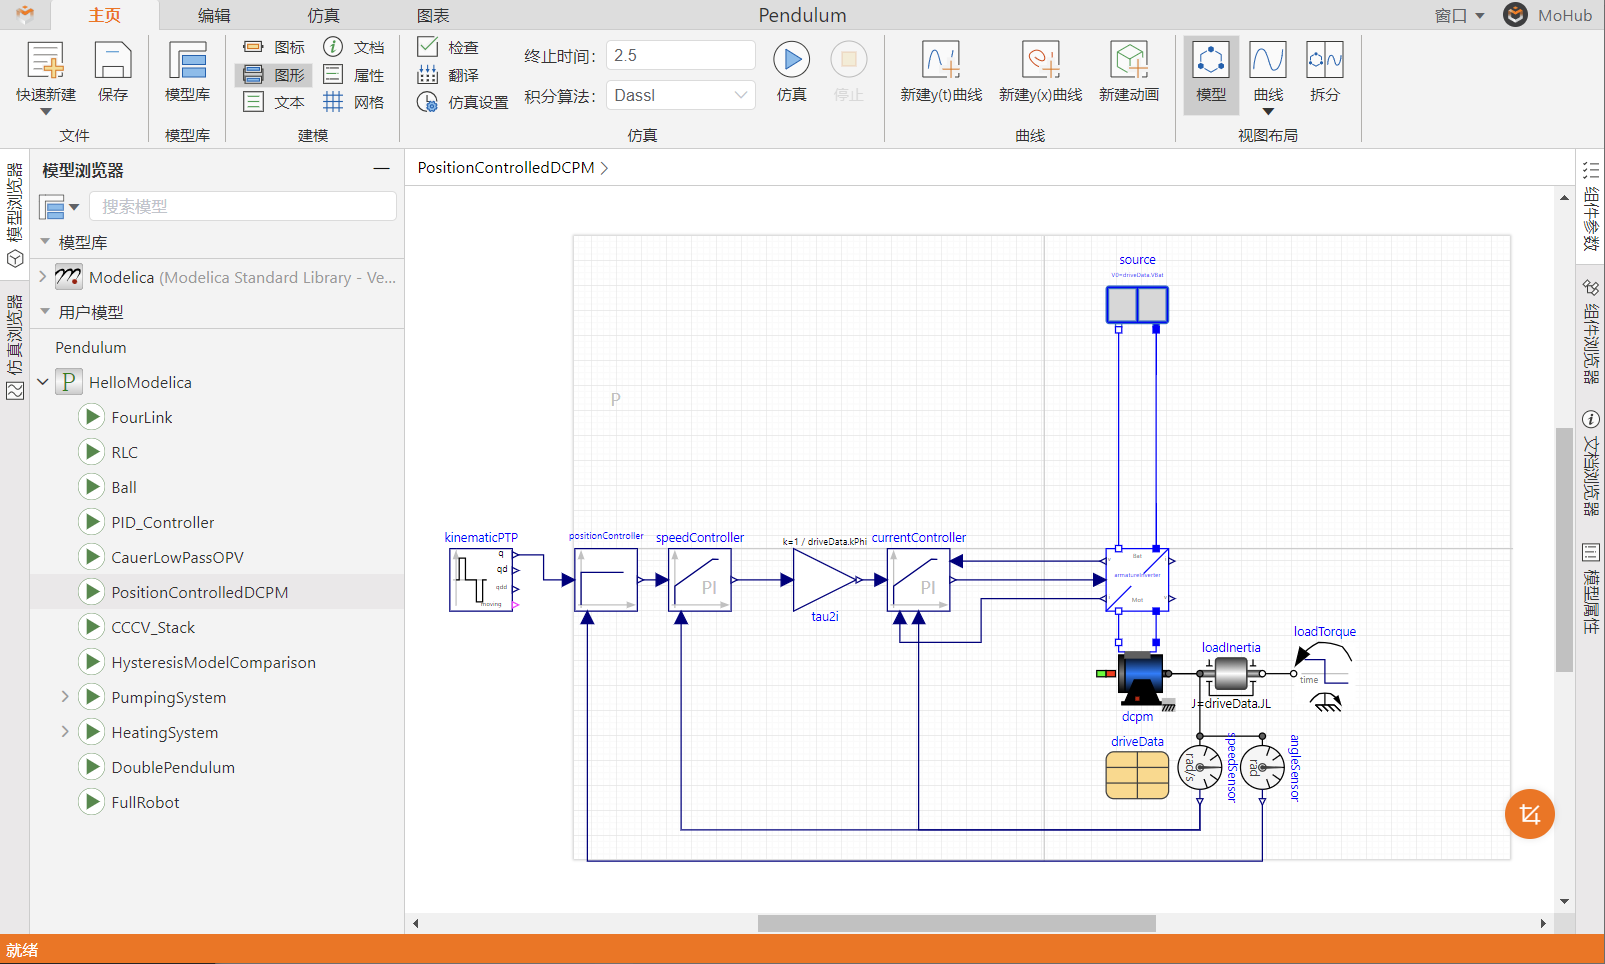Open the Model Library (模型库) icon
The image size is (1605, 964).
point(187,62)
